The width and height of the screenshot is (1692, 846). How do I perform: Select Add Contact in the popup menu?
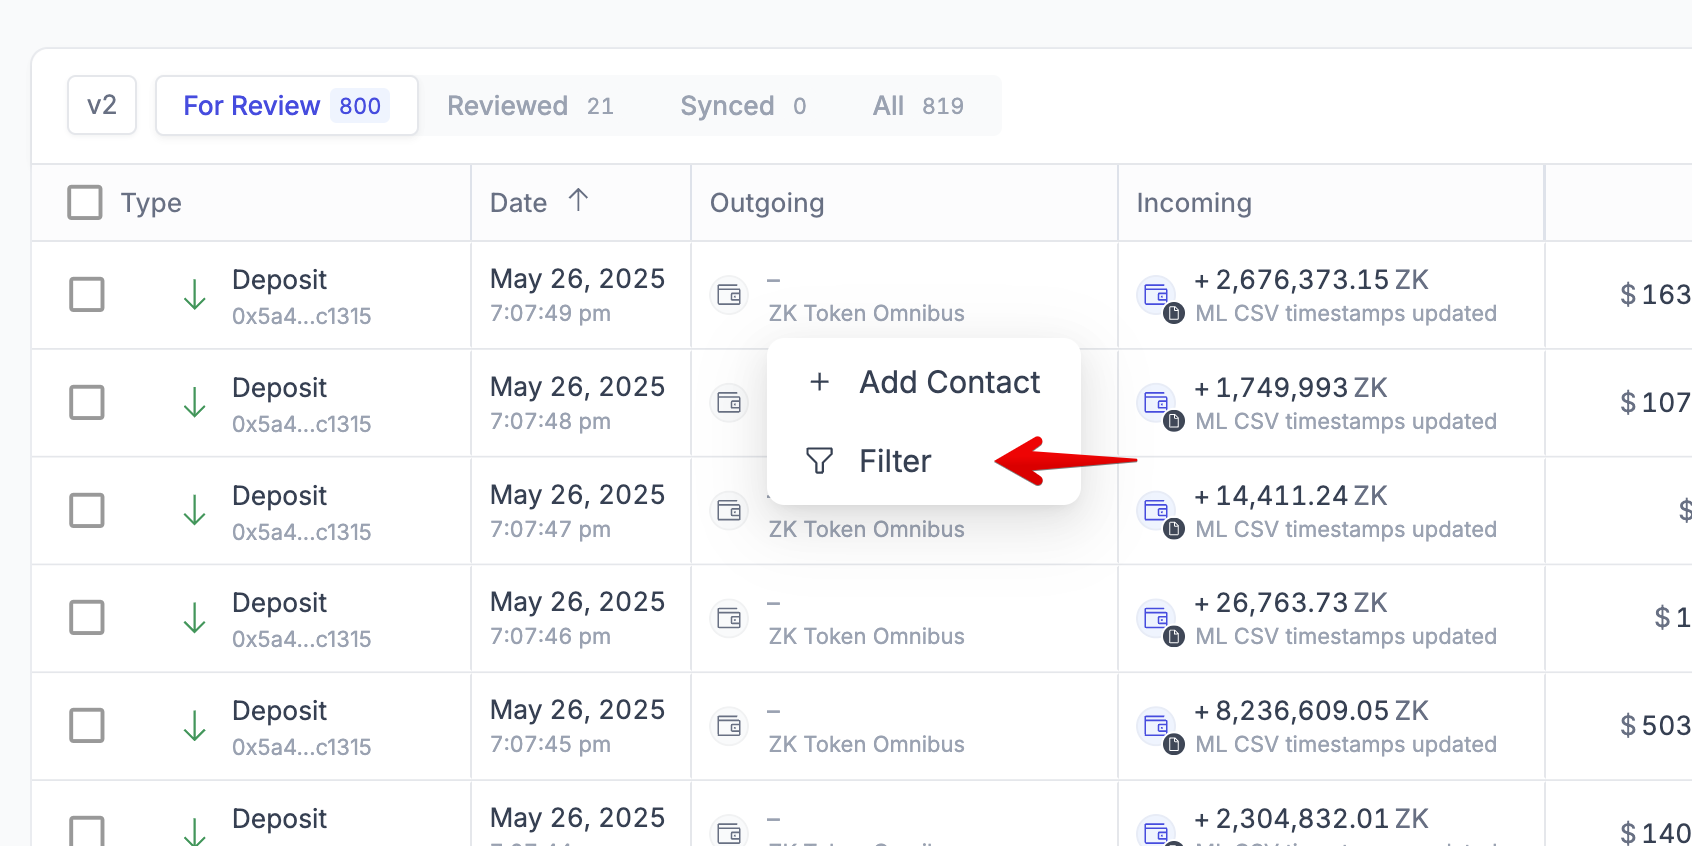click(x=949, y=382)
